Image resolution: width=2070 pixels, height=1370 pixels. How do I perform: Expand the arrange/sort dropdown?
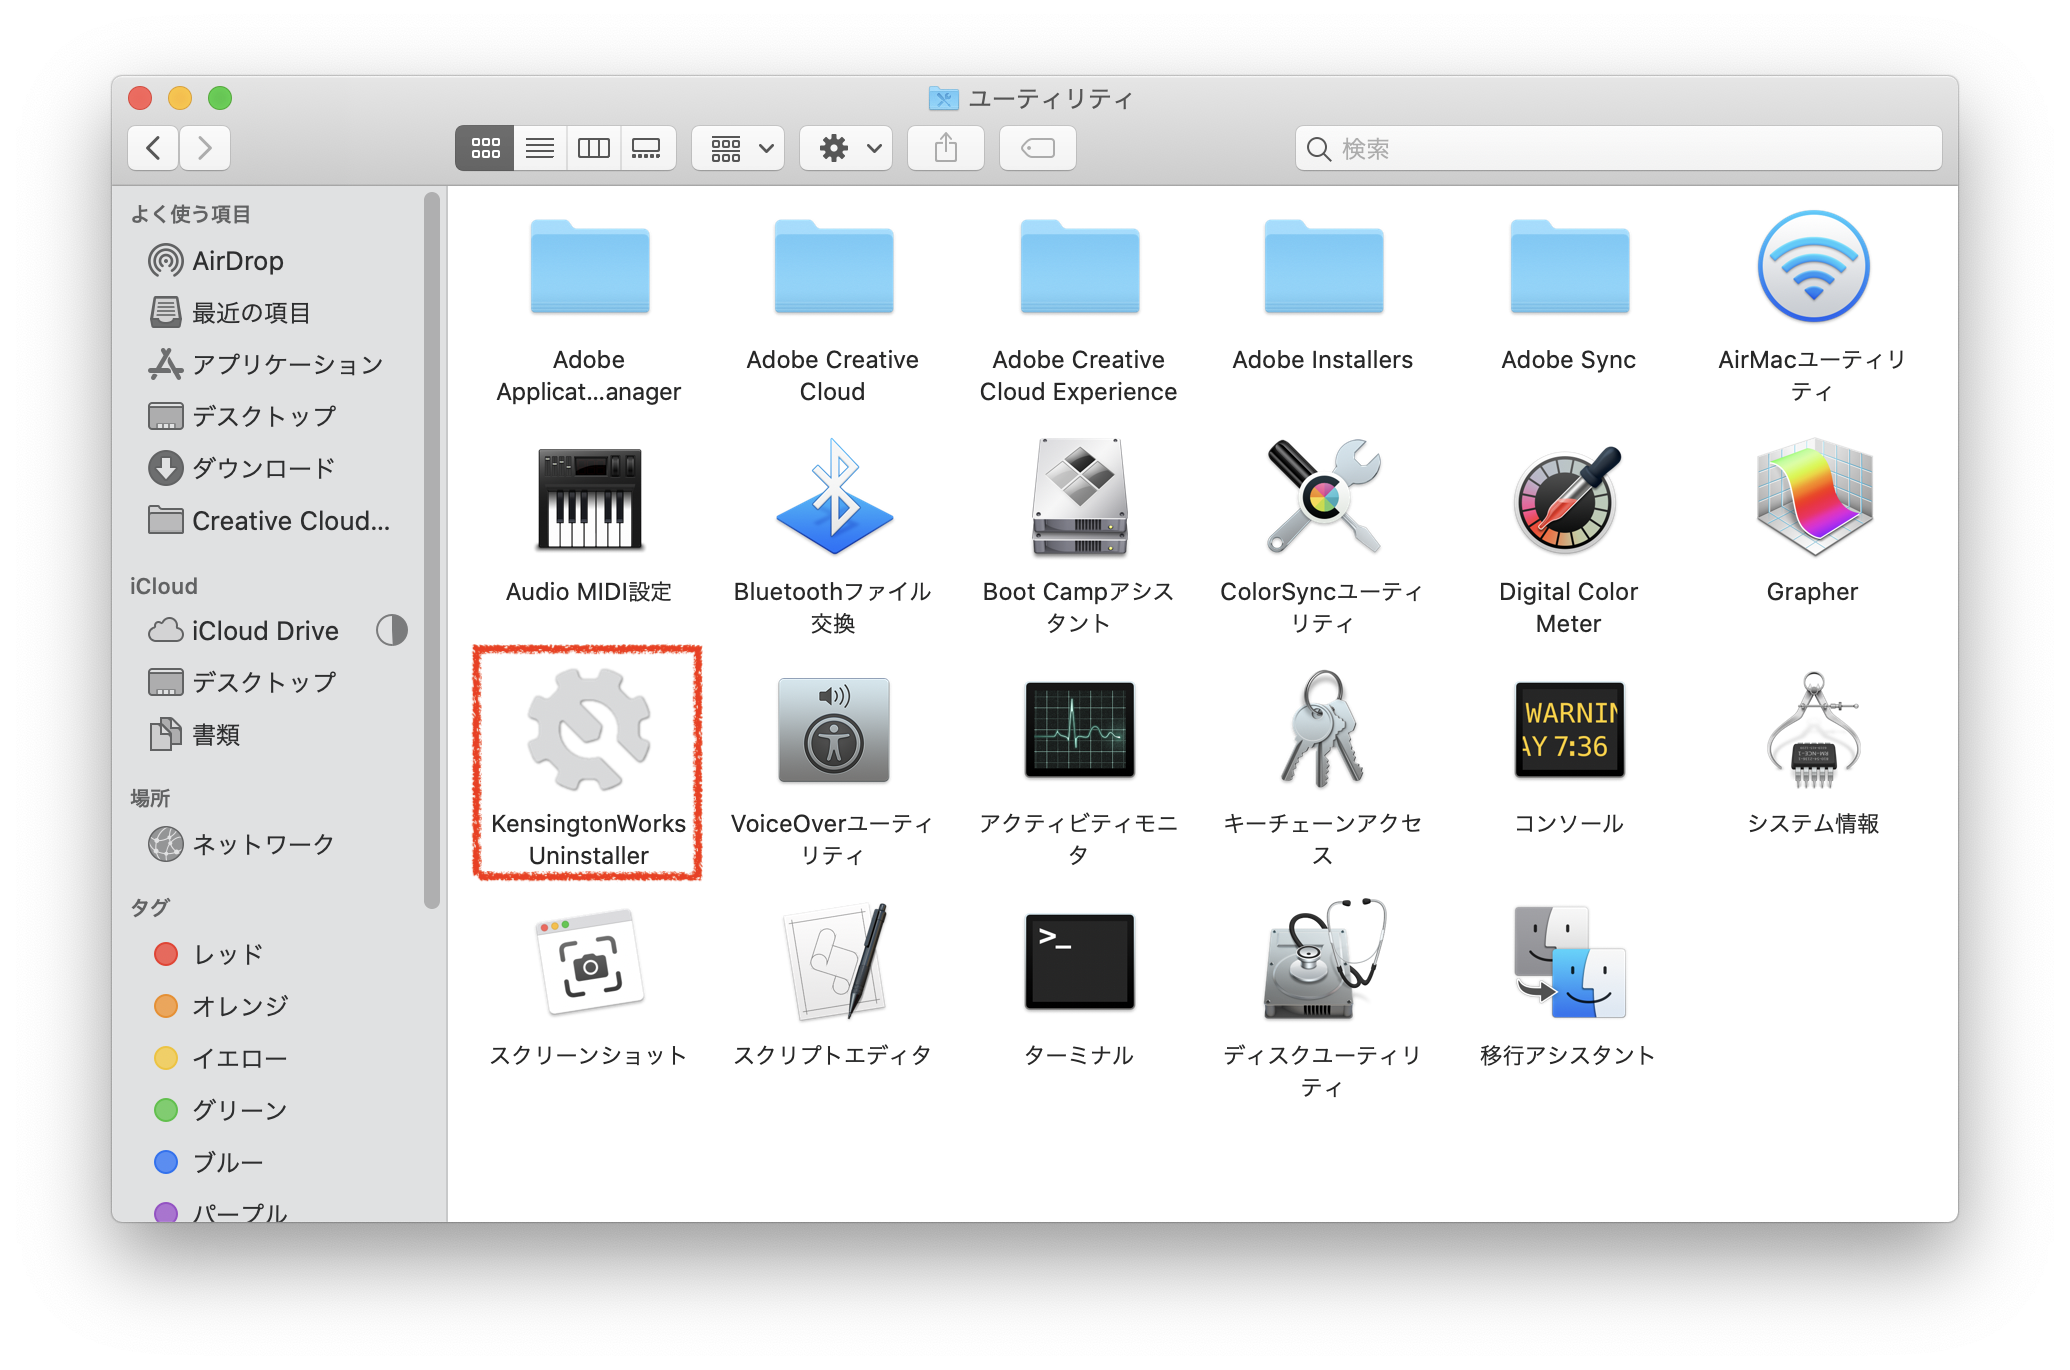(738, 150)
